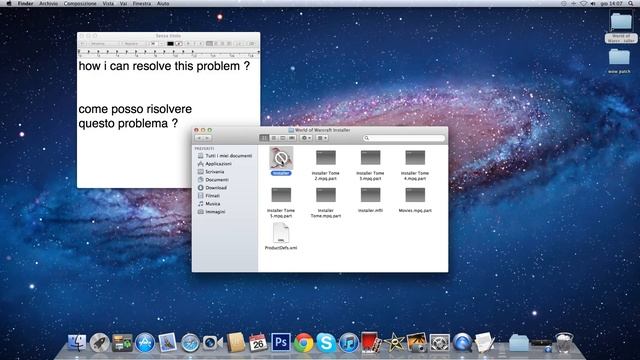Open Filmati in the Finder sidebar
This screenshot has width=640, height=360.
pyautogui.click(x=209, y=196)
